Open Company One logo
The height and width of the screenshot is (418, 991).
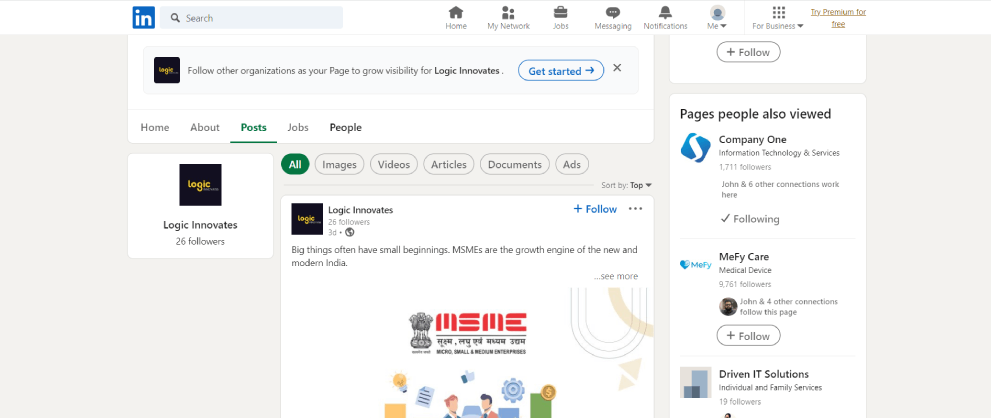click(696, 147)
